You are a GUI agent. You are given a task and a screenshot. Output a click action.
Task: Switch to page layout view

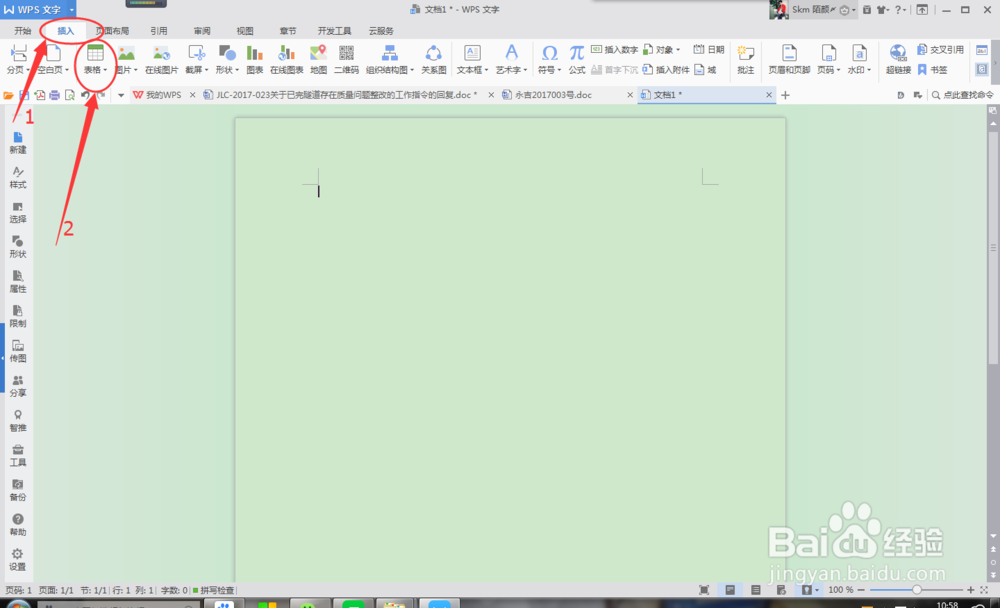pos(730,590)
